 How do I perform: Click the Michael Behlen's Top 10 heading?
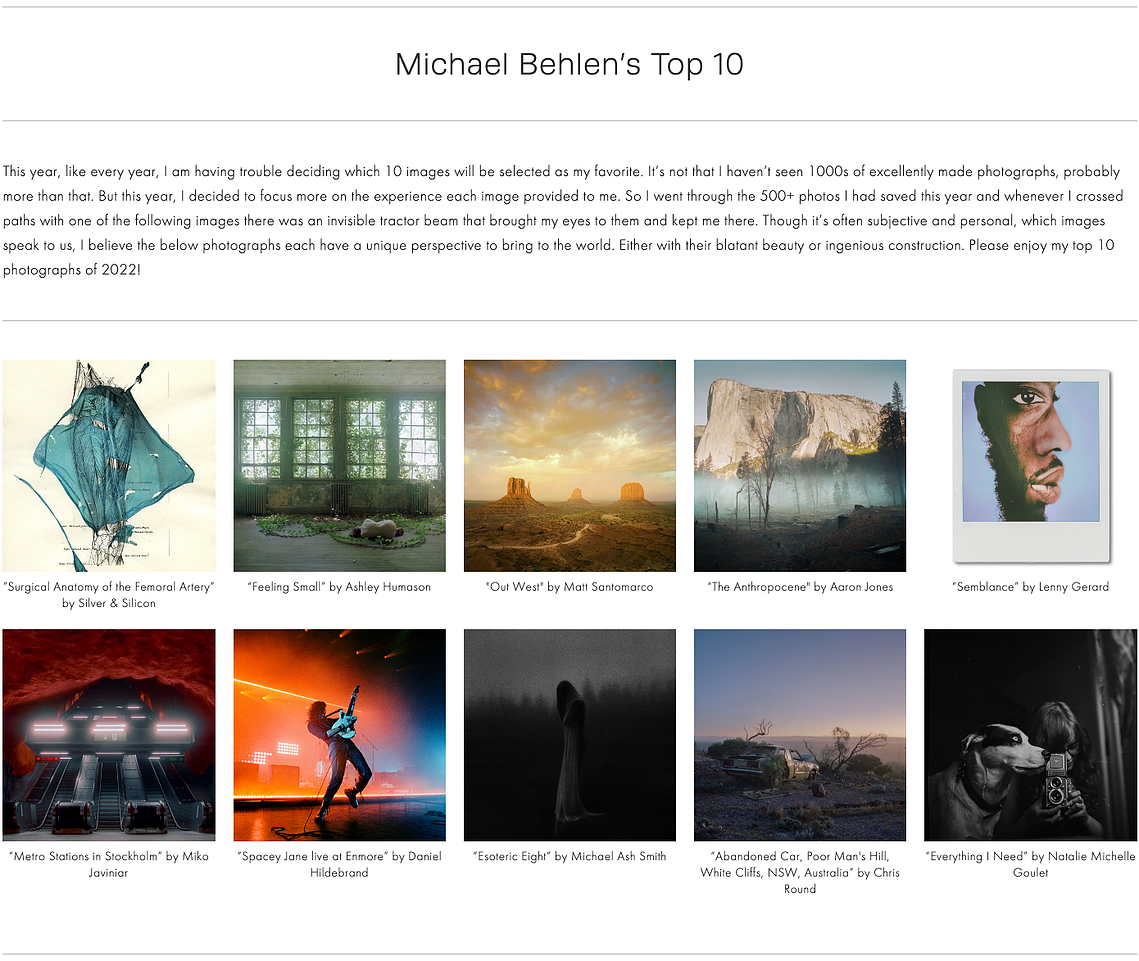[x=570, y=64]
